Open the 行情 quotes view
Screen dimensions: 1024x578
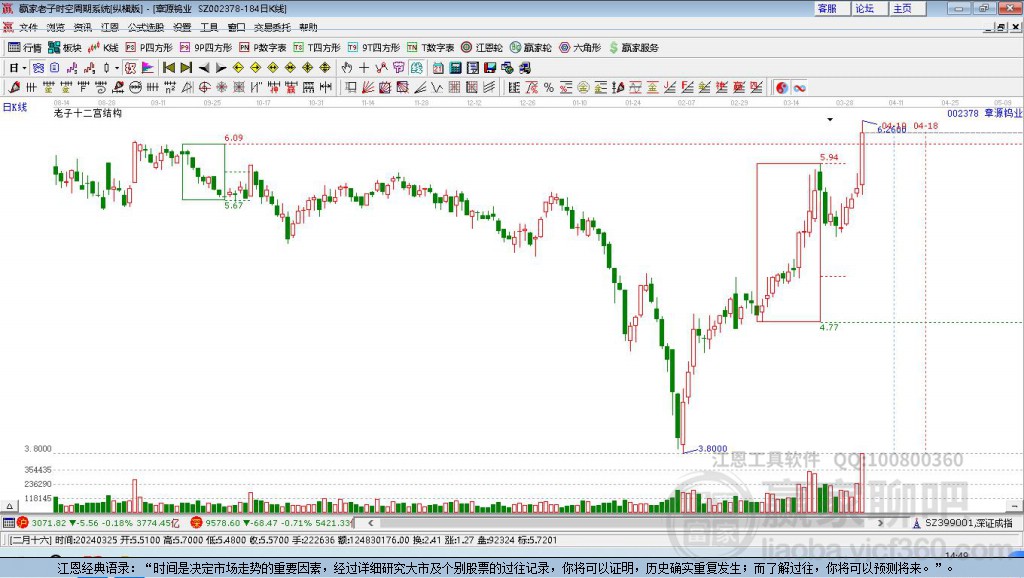25,48
